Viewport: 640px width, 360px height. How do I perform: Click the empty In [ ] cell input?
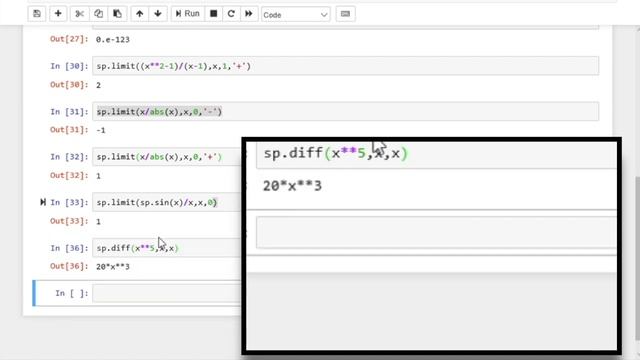pos(167,293)
